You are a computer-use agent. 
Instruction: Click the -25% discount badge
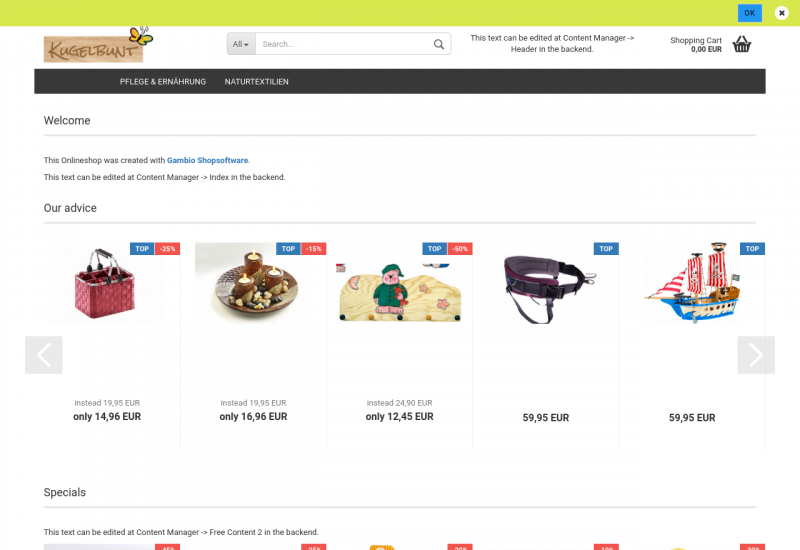pyautogui.click(x=167, y=248)
